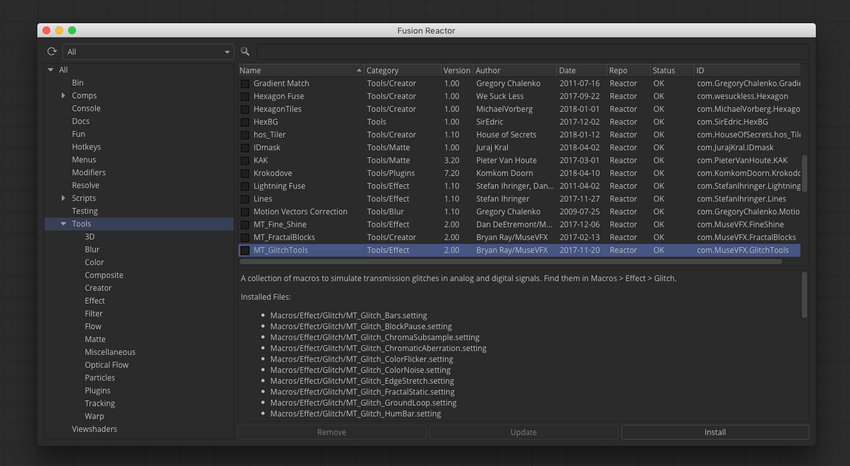The height and width of the screenshot is (466, 850).
Task: Select the Fun category
Action: point(79,134)
